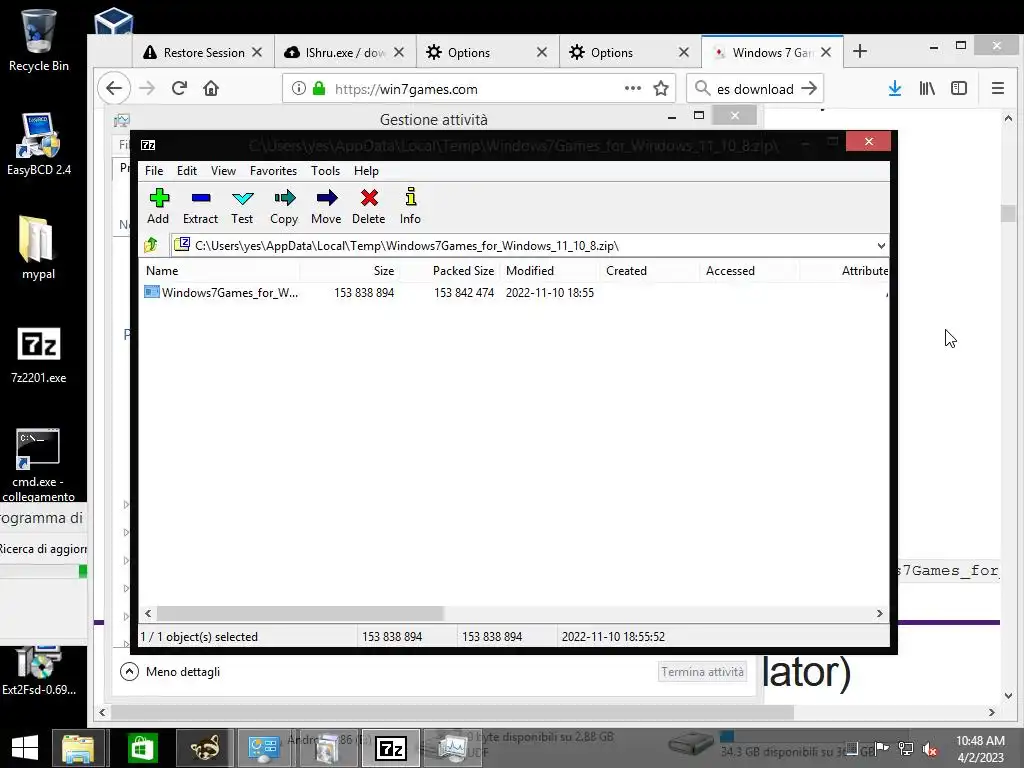Choose the Move toolbar icon
This screenshot has width=1024, height=768.
(326, 206)
